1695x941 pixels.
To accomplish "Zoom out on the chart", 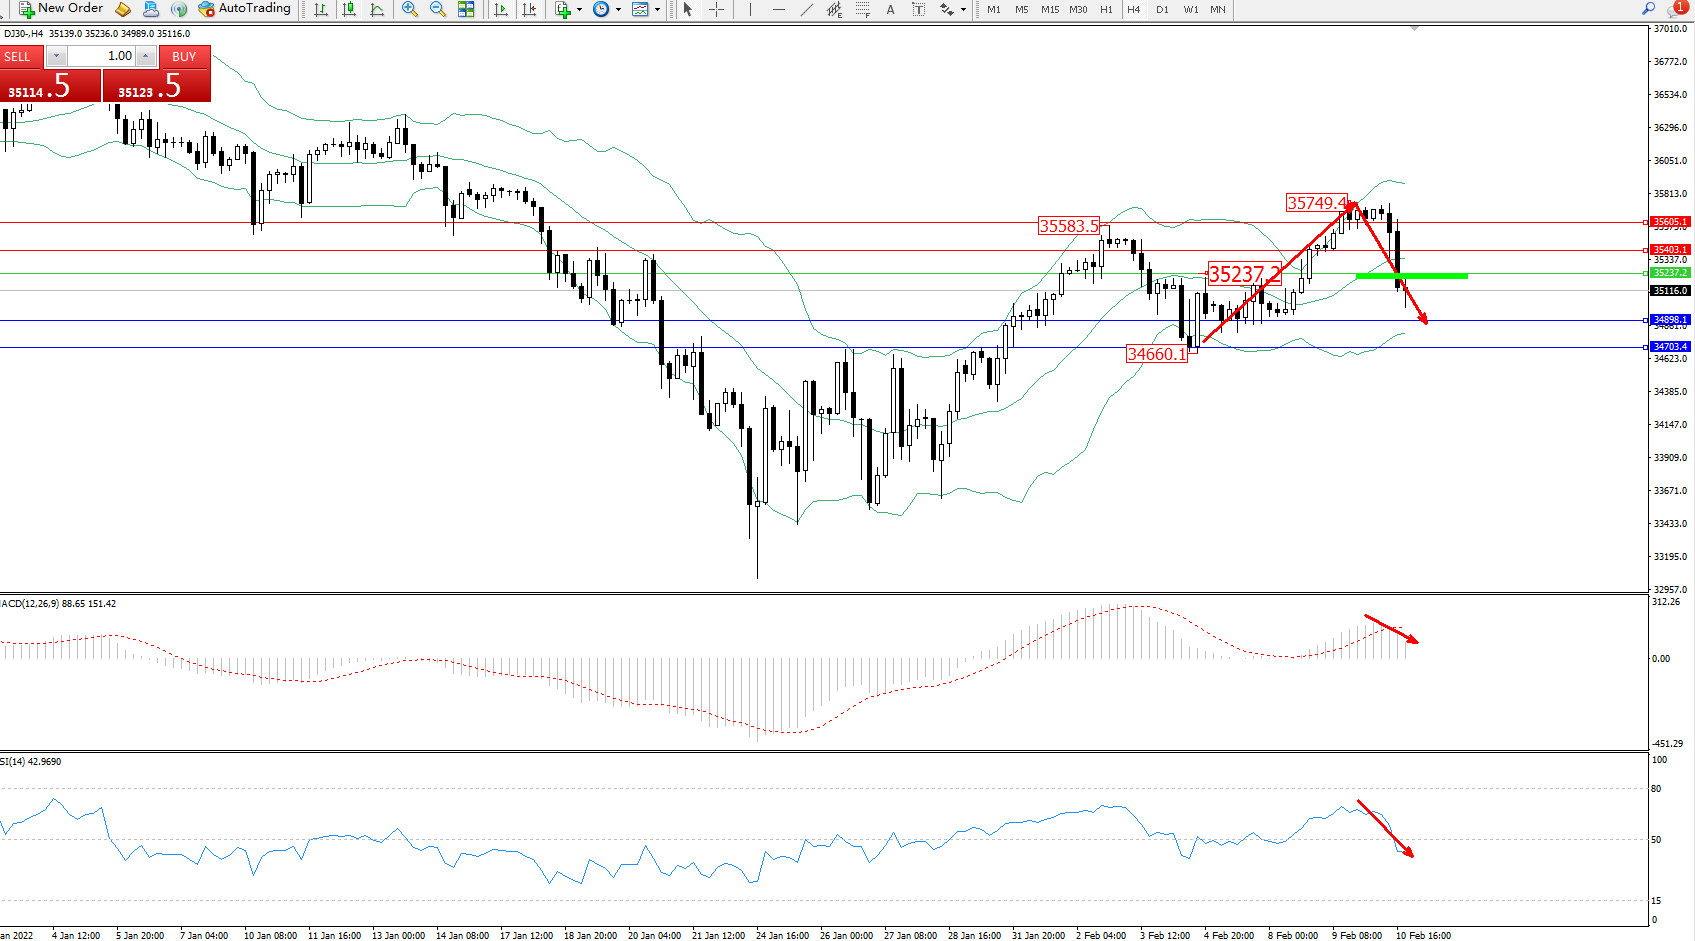I will coord(437,9).
